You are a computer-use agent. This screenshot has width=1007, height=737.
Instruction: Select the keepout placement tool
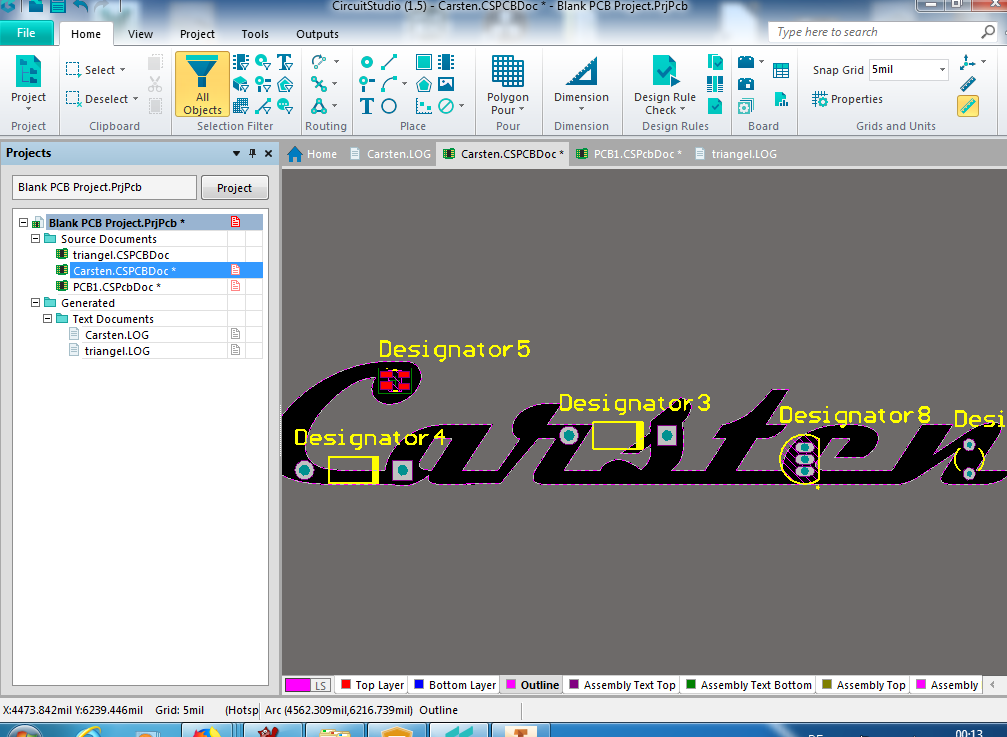coord(446,106)
